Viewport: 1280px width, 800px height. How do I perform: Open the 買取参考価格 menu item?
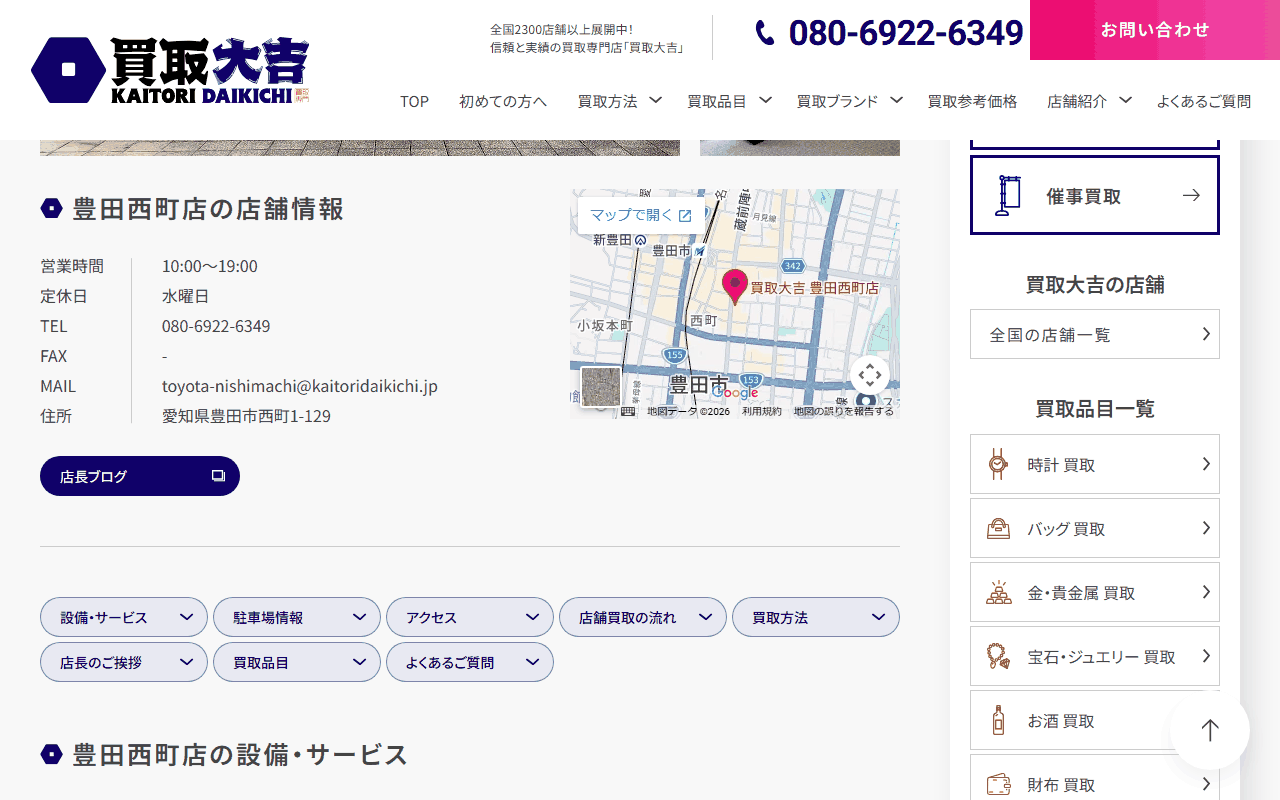tap(972, 101)
